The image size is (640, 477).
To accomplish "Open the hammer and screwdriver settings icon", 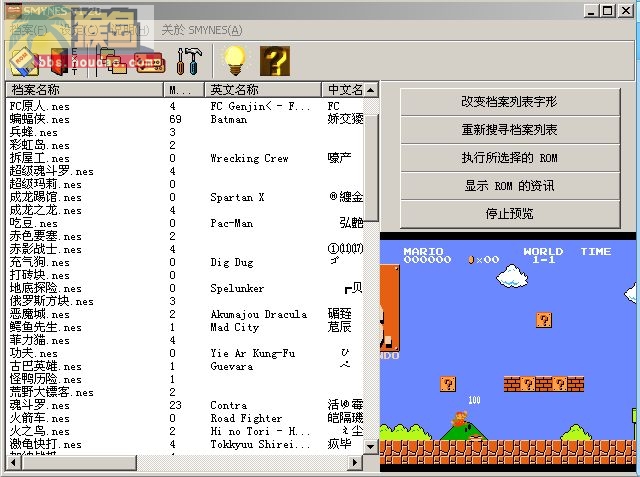I will tap(189, 61).
